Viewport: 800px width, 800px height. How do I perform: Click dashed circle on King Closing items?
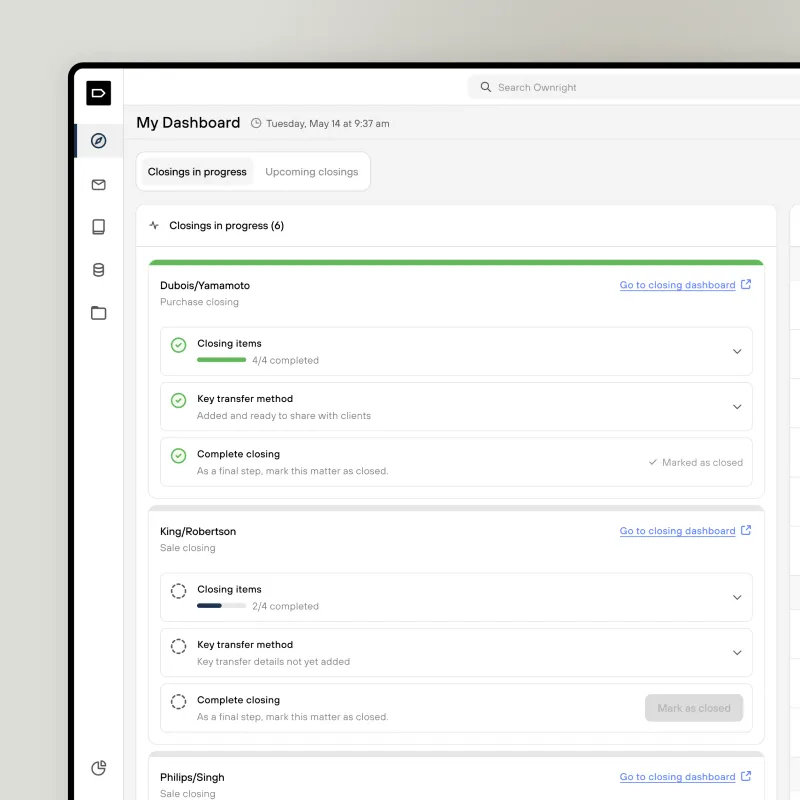point(179,591)
